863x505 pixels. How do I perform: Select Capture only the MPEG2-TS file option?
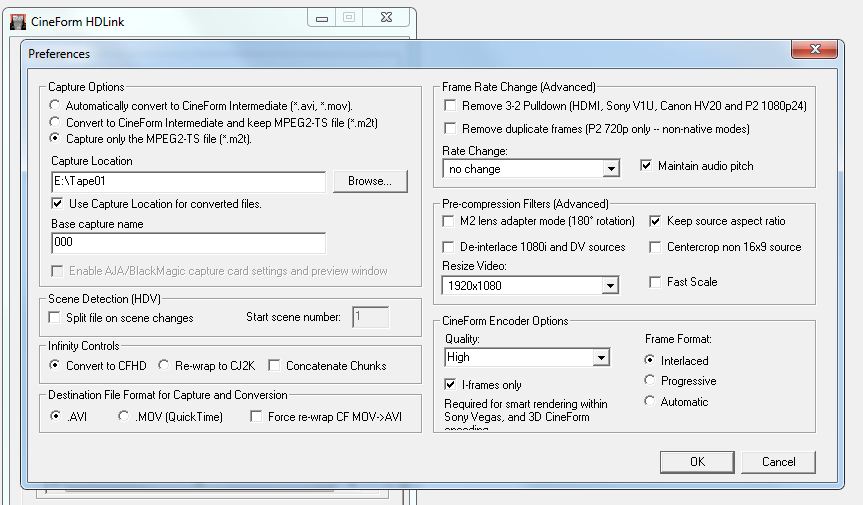click(54, 138)
